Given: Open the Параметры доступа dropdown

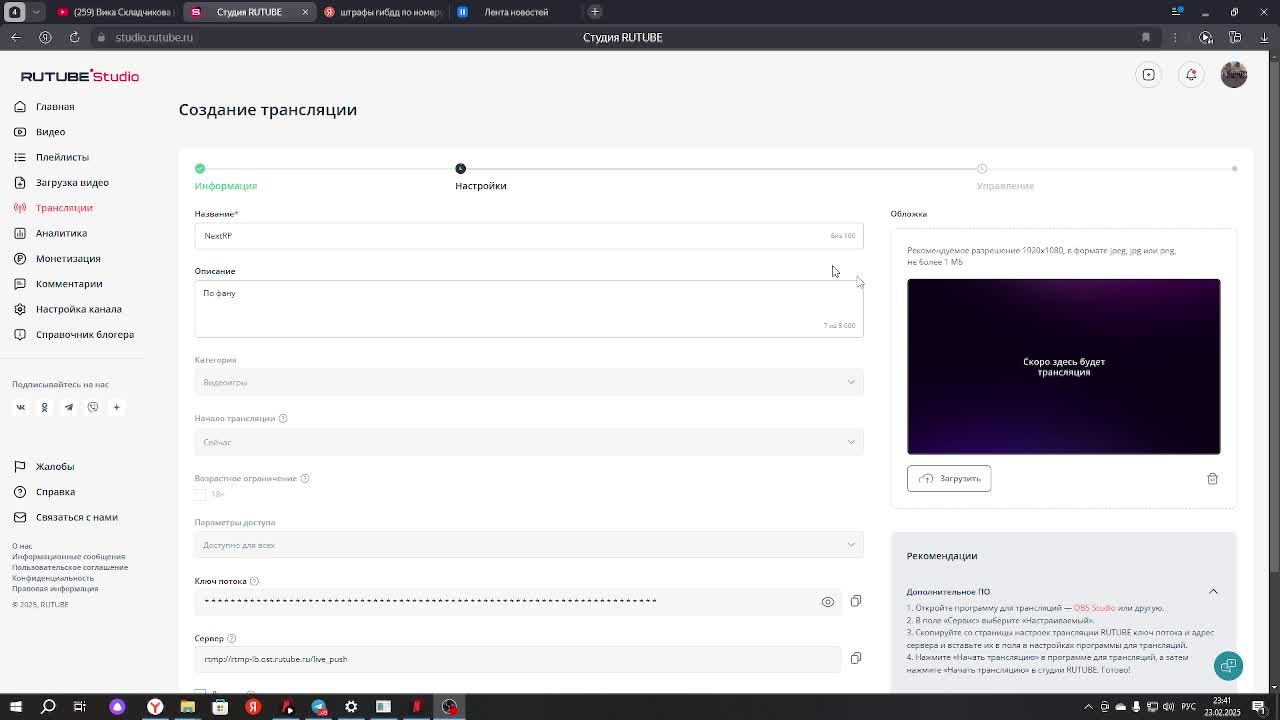Looking at the screenshot, I should [x=529, y=545].
